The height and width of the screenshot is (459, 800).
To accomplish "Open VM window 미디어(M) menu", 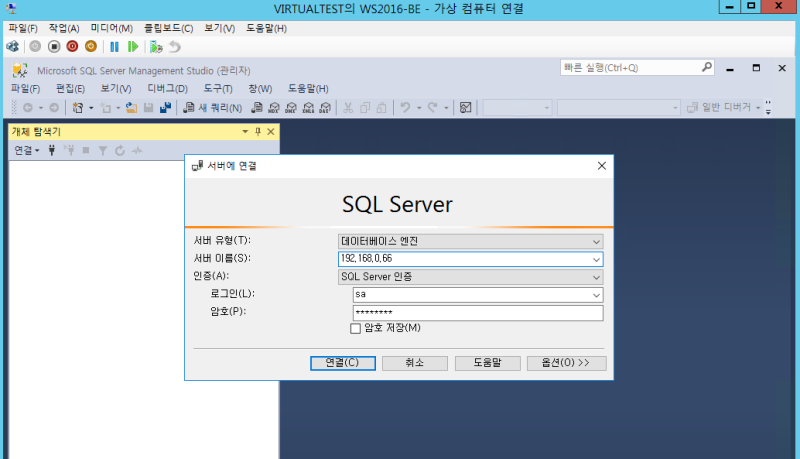I will point(112,29).
